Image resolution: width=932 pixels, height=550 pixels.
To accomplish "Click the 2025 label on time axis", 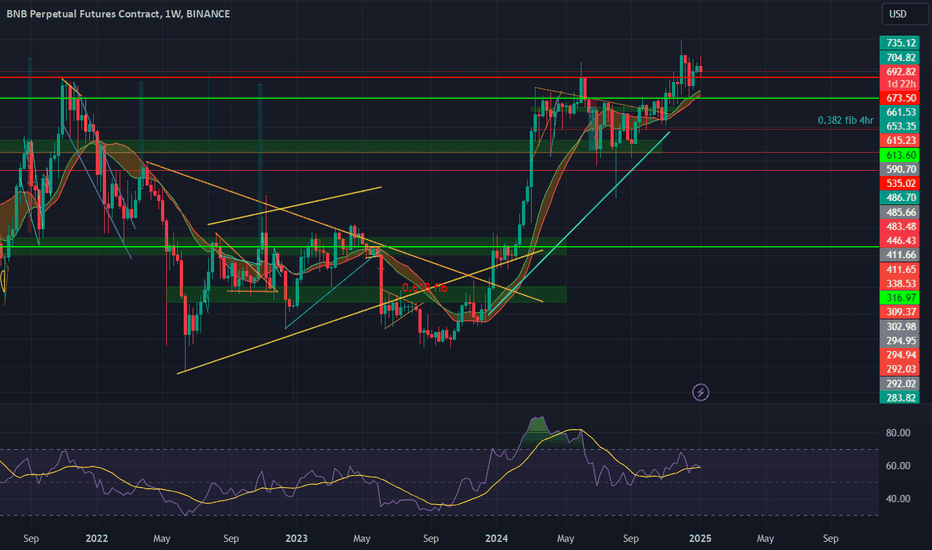I will [x=700, y=539].
